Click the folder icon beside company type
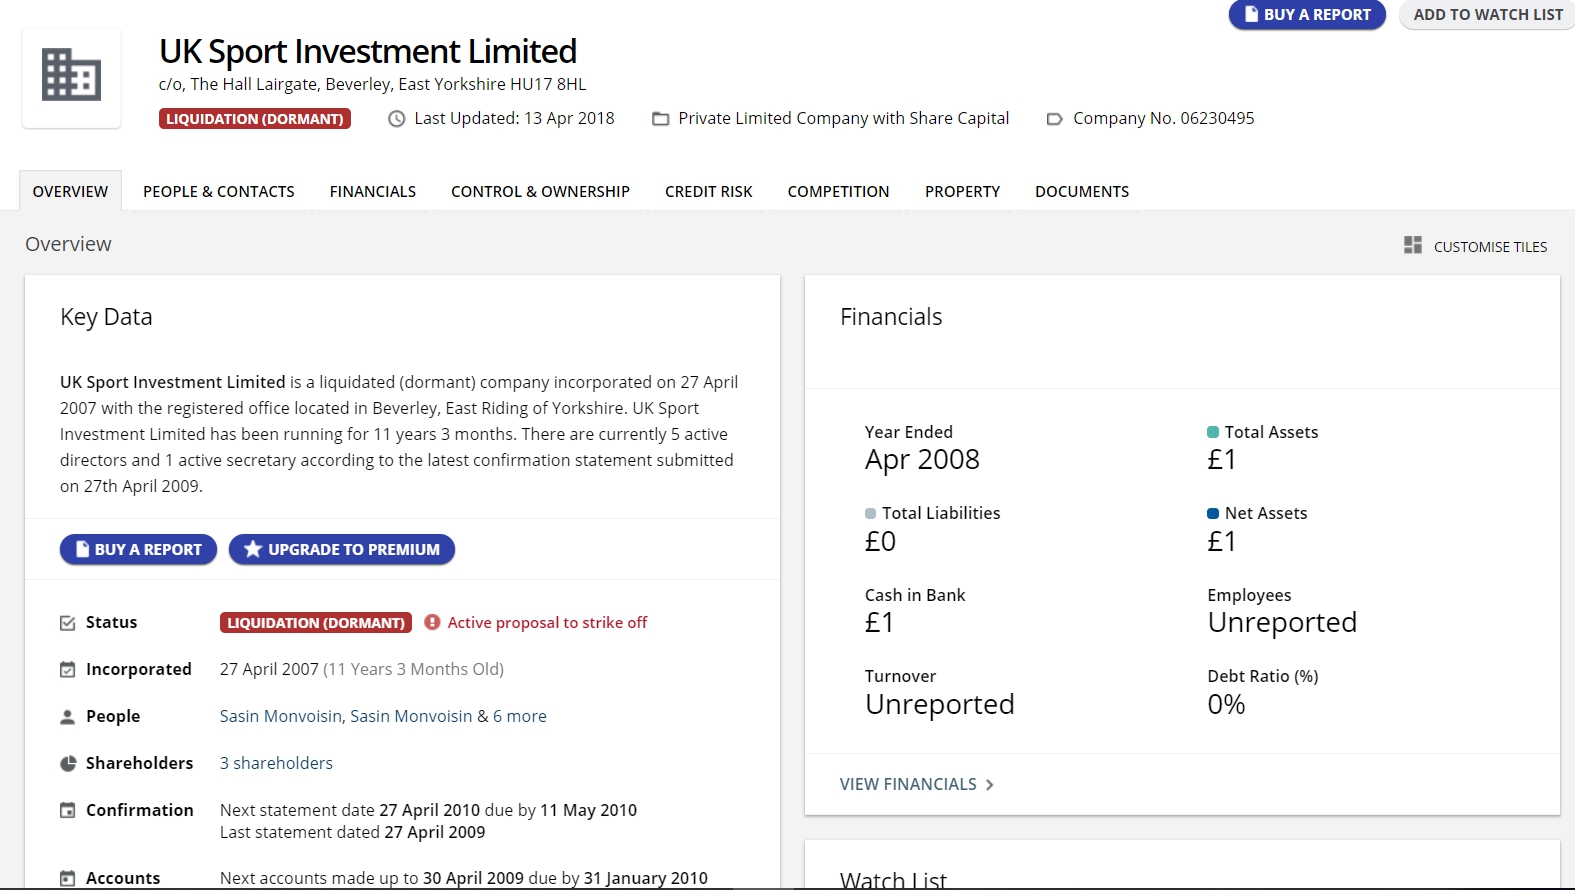 660,119
